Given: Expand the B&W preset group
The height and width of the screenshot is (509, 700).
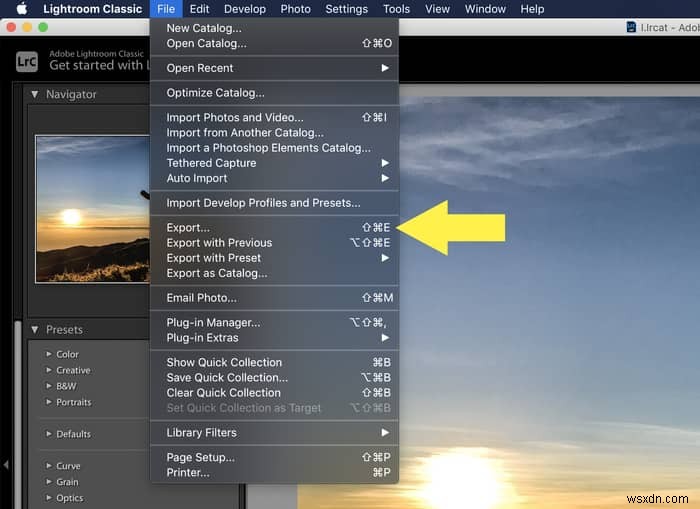Looking at the screenshot, I should coord(49,386).
